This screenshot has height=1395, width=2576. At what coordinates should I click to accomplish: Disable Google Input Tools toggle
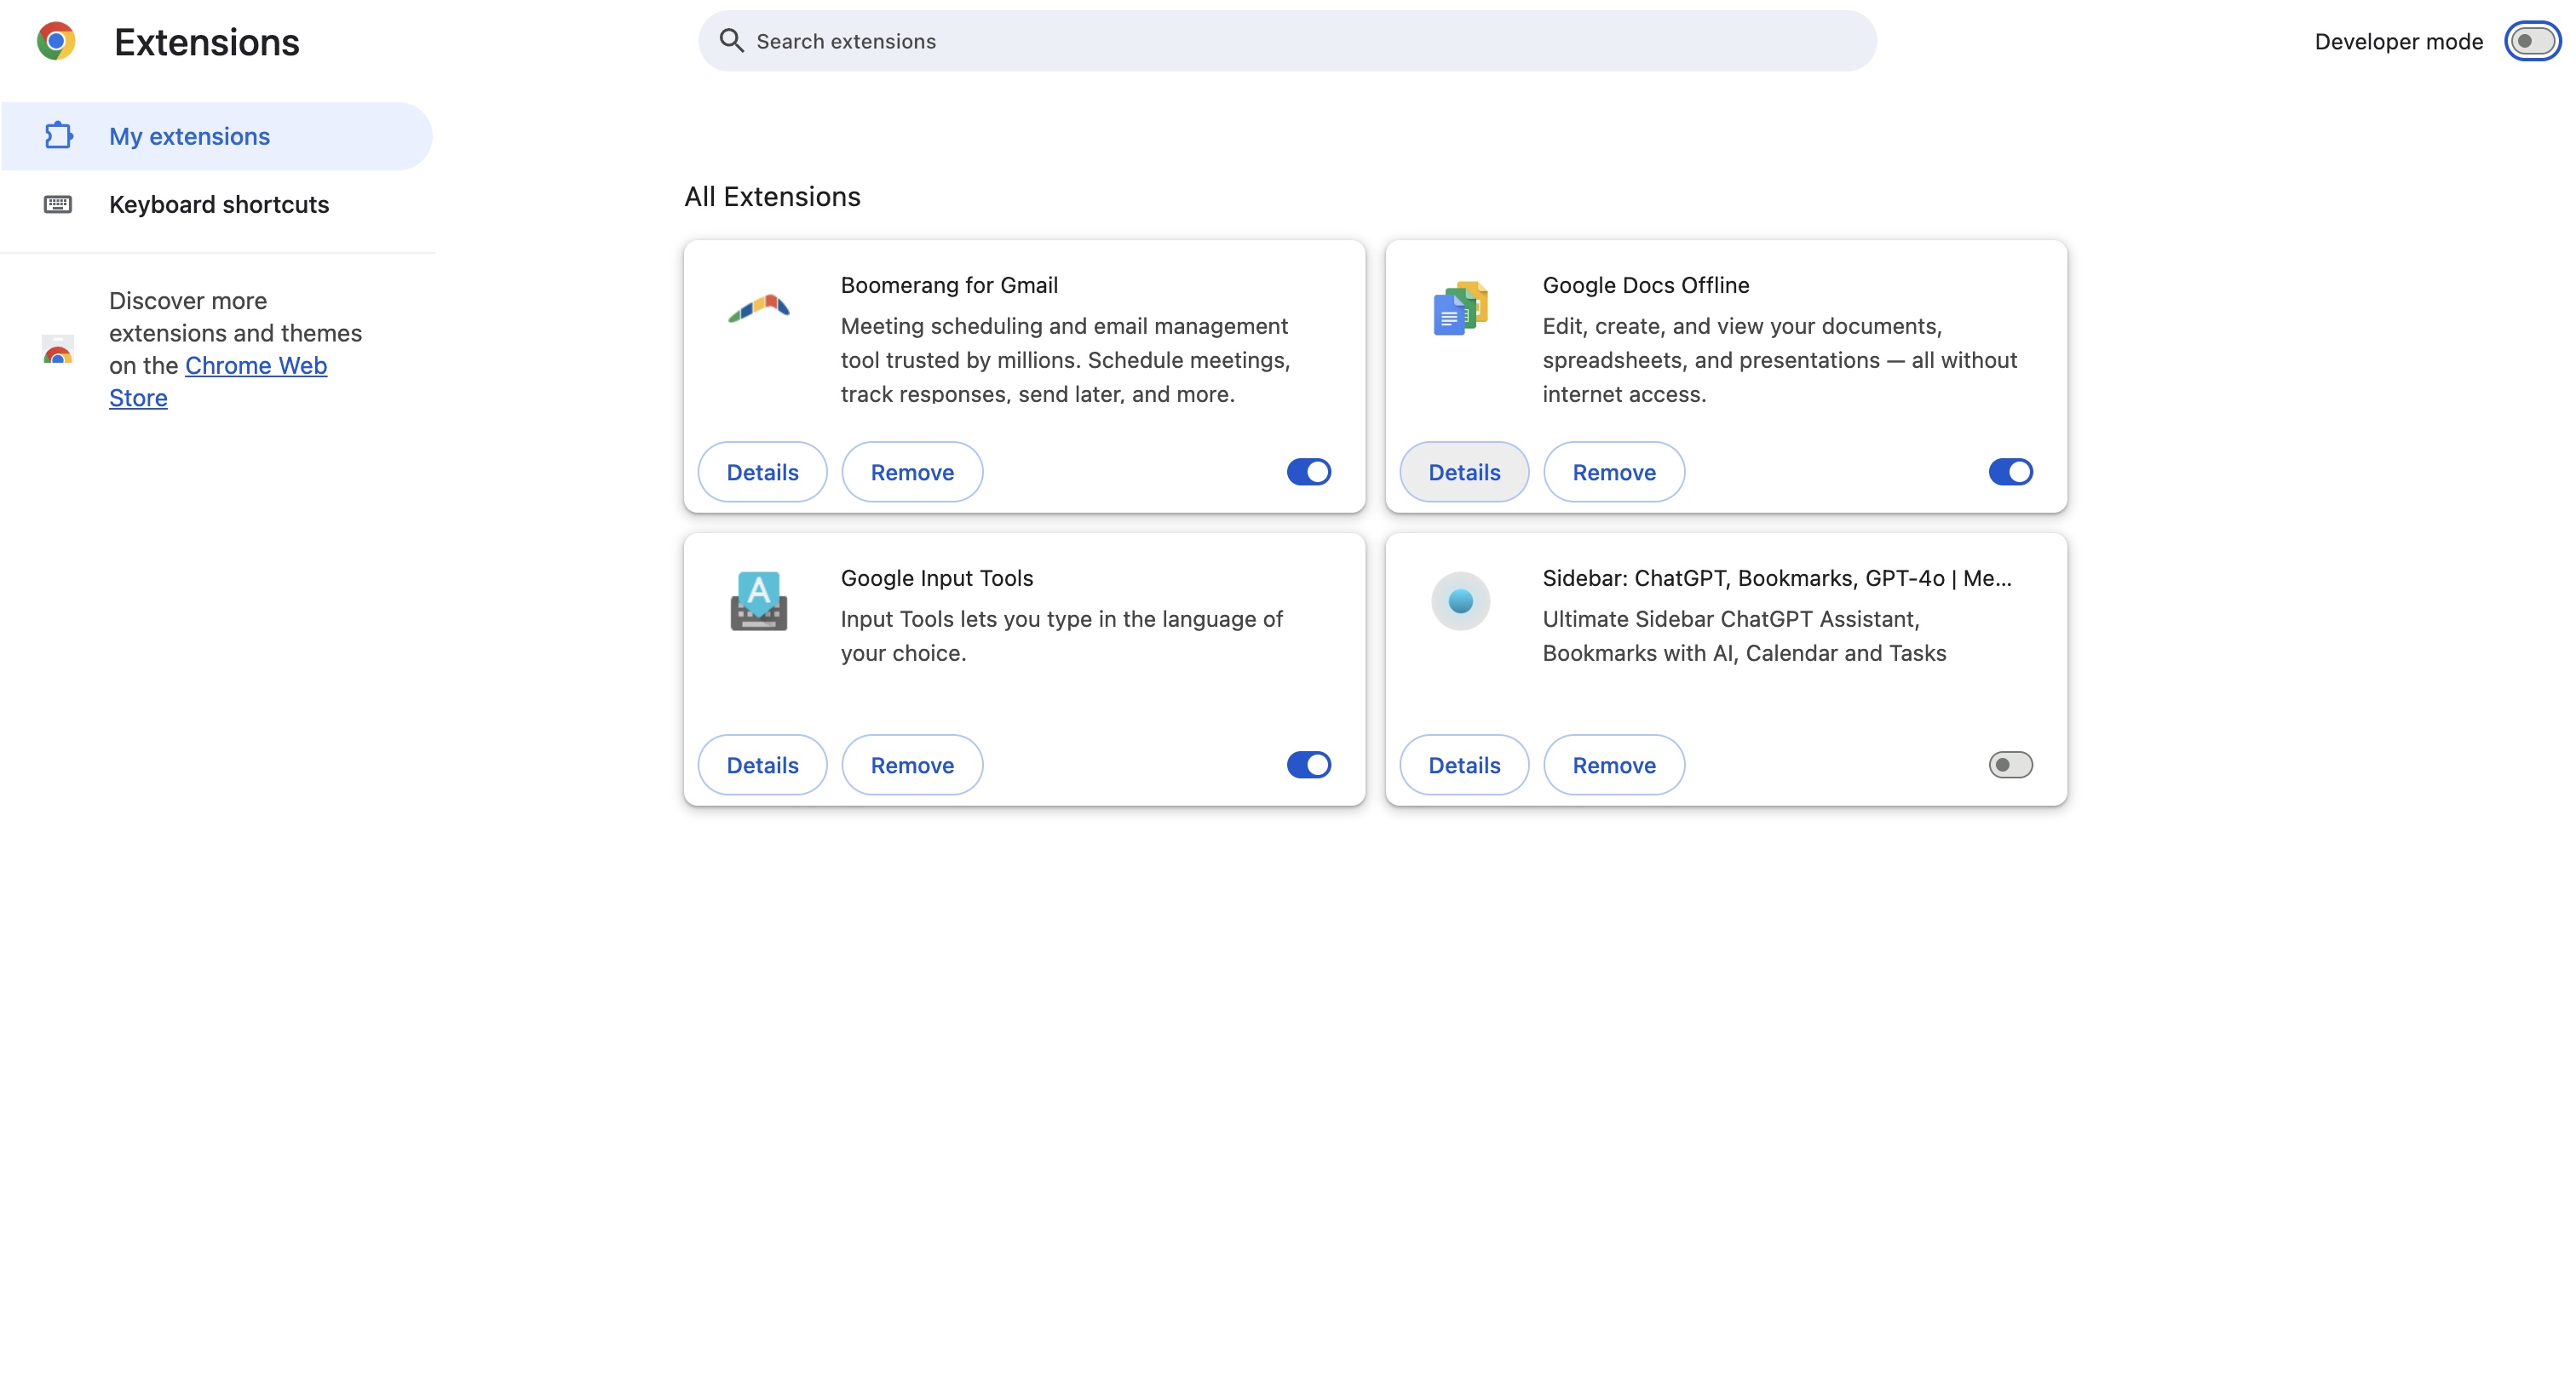coord(1308,765)
